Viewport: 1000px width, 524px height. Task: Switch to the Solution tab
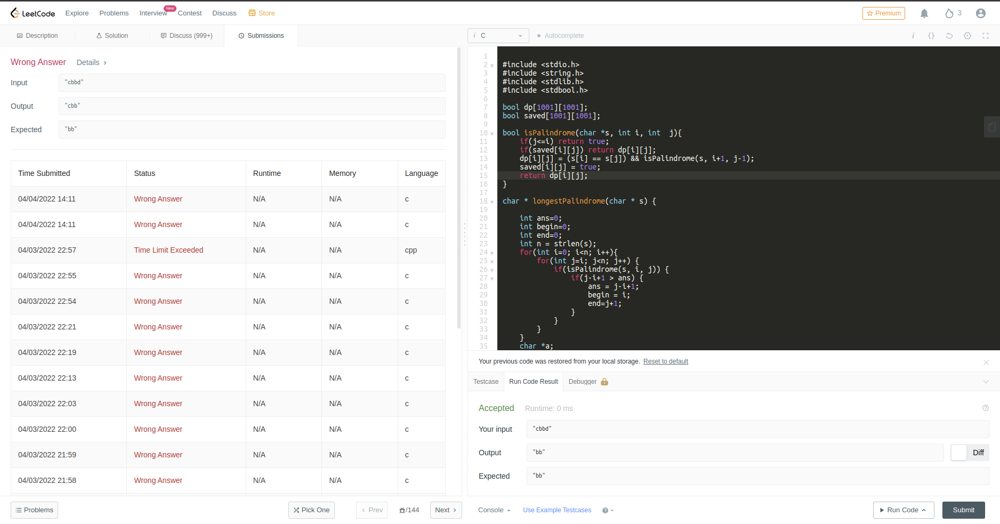112,36
